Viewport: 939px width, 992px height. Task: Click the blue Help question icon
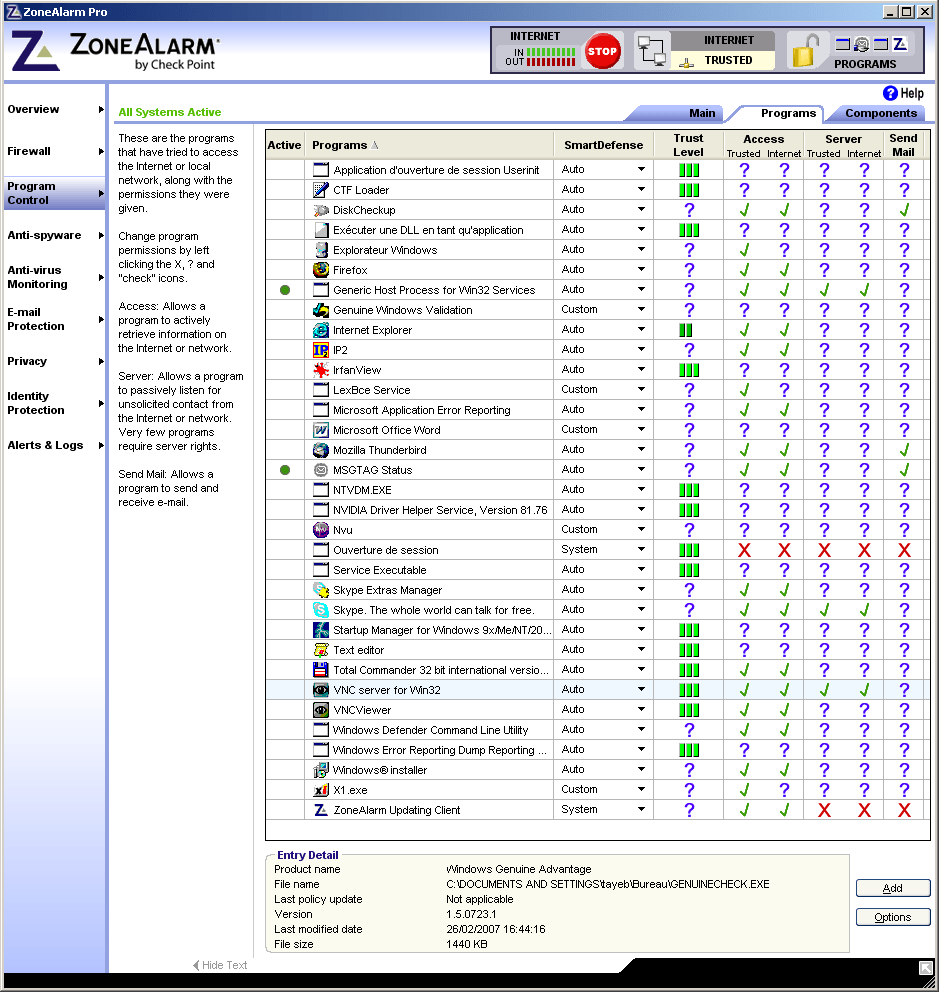point(890,93)
